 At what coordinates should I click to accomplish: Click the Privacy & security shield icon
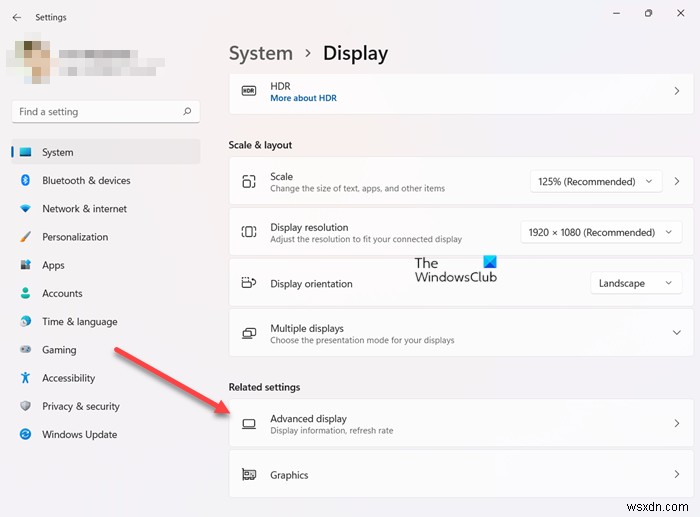[25, 406]
